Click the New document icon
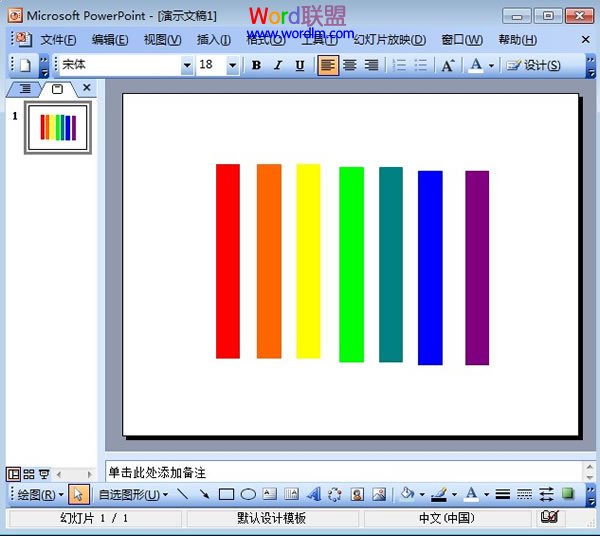The image size is (600, 536). coord(25,65)
